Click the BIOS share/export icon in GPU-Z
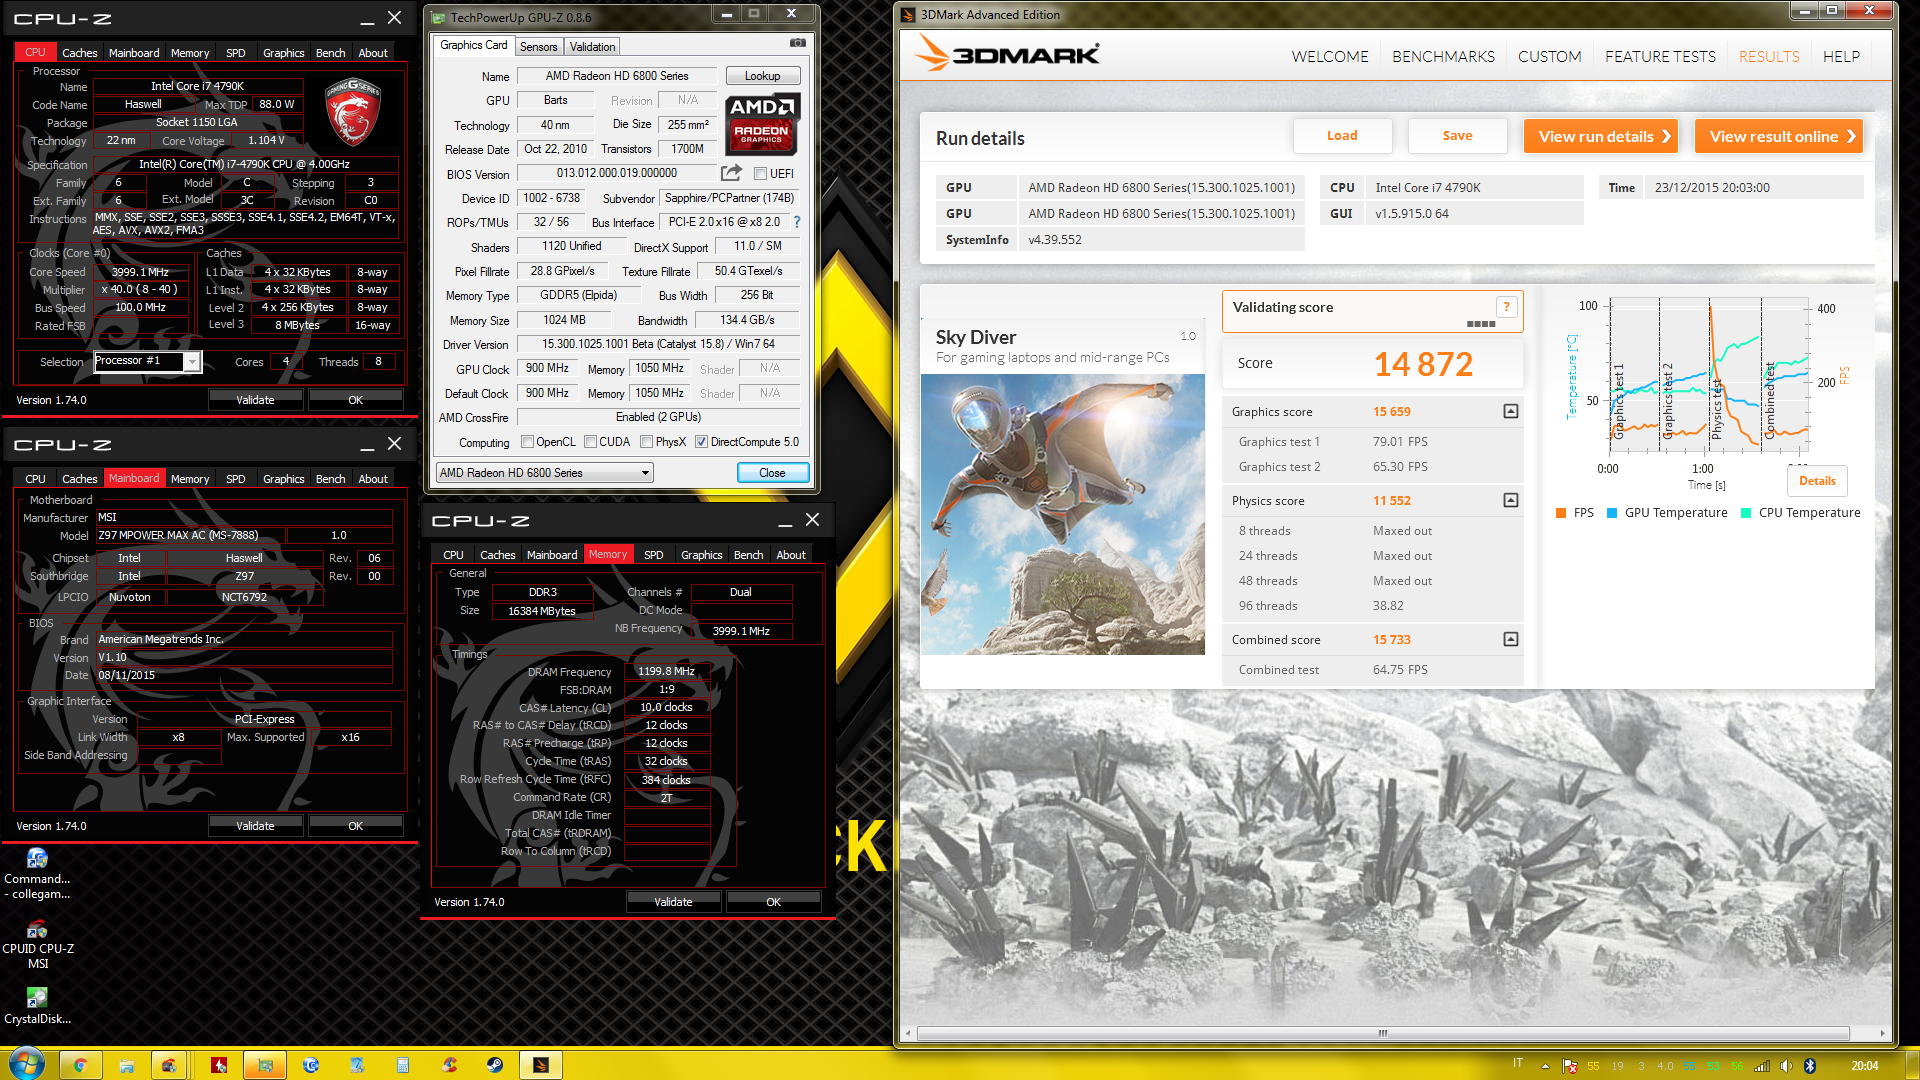Viewport: 1920px width, 1080px height. [731, 173]
